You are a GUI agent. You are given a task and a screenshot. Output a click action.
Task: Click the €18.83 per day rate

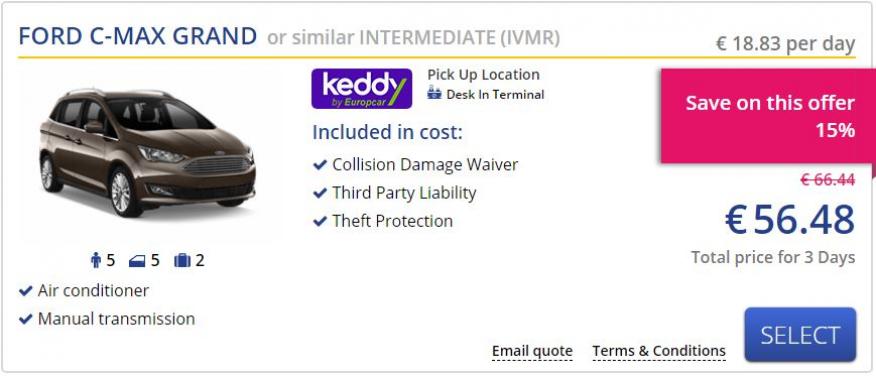coord(785,44)
